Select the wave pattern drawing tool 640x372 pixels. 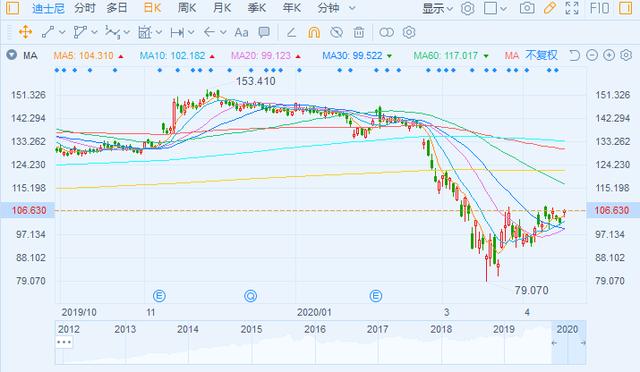tap(112, 32)
